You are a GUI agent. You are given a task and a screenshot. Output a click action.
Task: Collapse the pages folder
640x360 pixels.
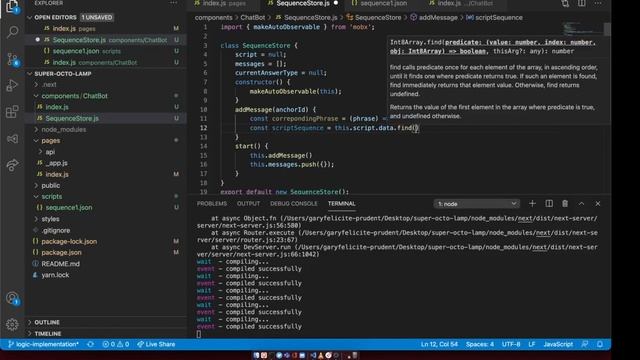click(x=51, y=140)
